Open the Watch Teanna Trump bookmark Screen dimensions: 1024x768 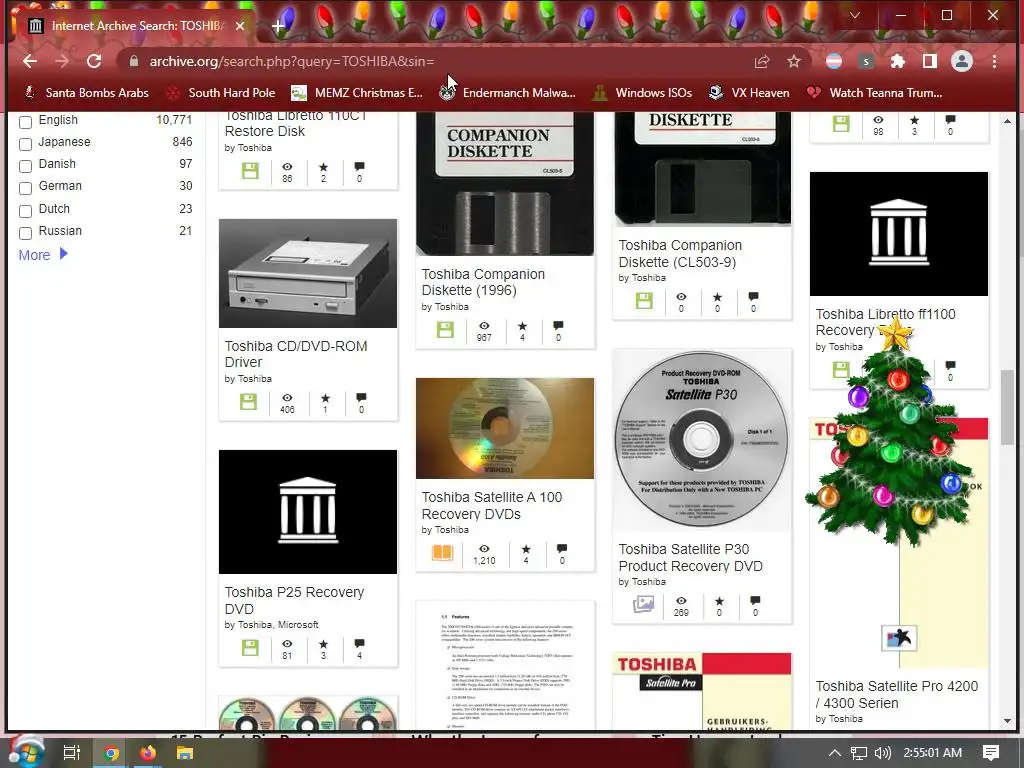tap(874, 93)
